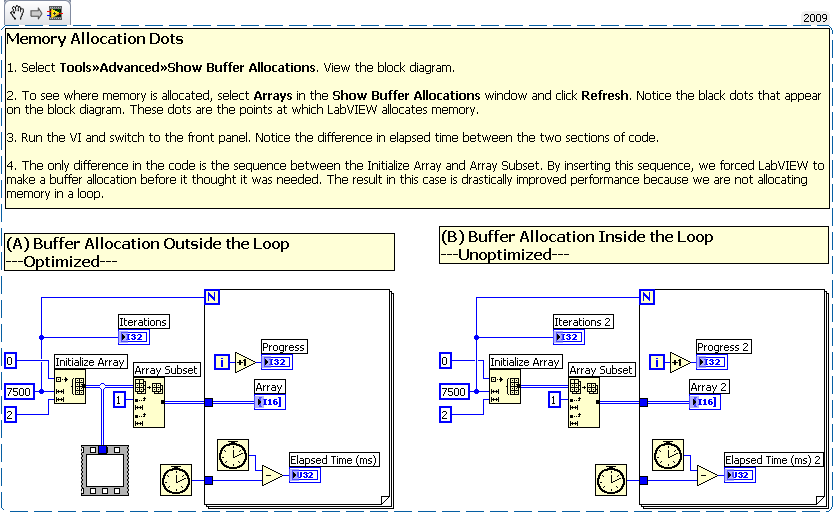834x513 pixels.
Task: Click Iterations 2 I32 control terminal
Action: (569, 337)
